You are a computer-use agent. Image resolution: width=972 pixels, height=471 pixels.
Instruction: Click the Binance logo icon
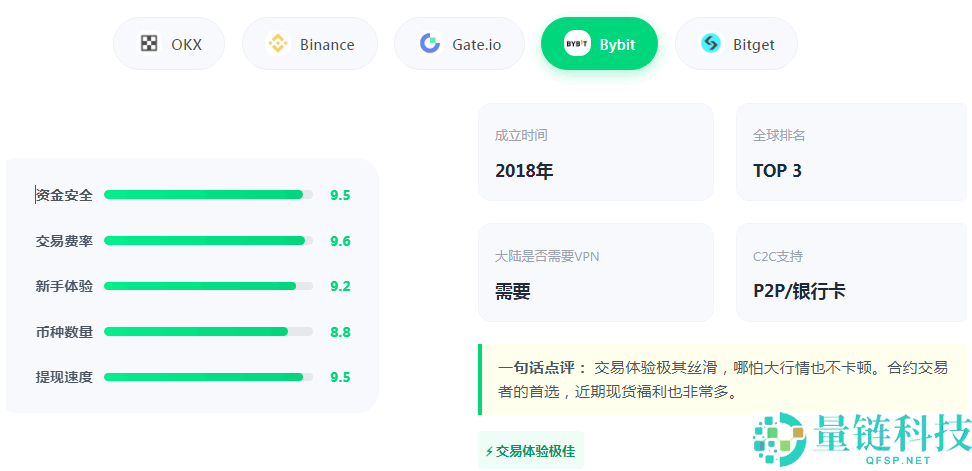pyautogui.click(x=278, y=43)
